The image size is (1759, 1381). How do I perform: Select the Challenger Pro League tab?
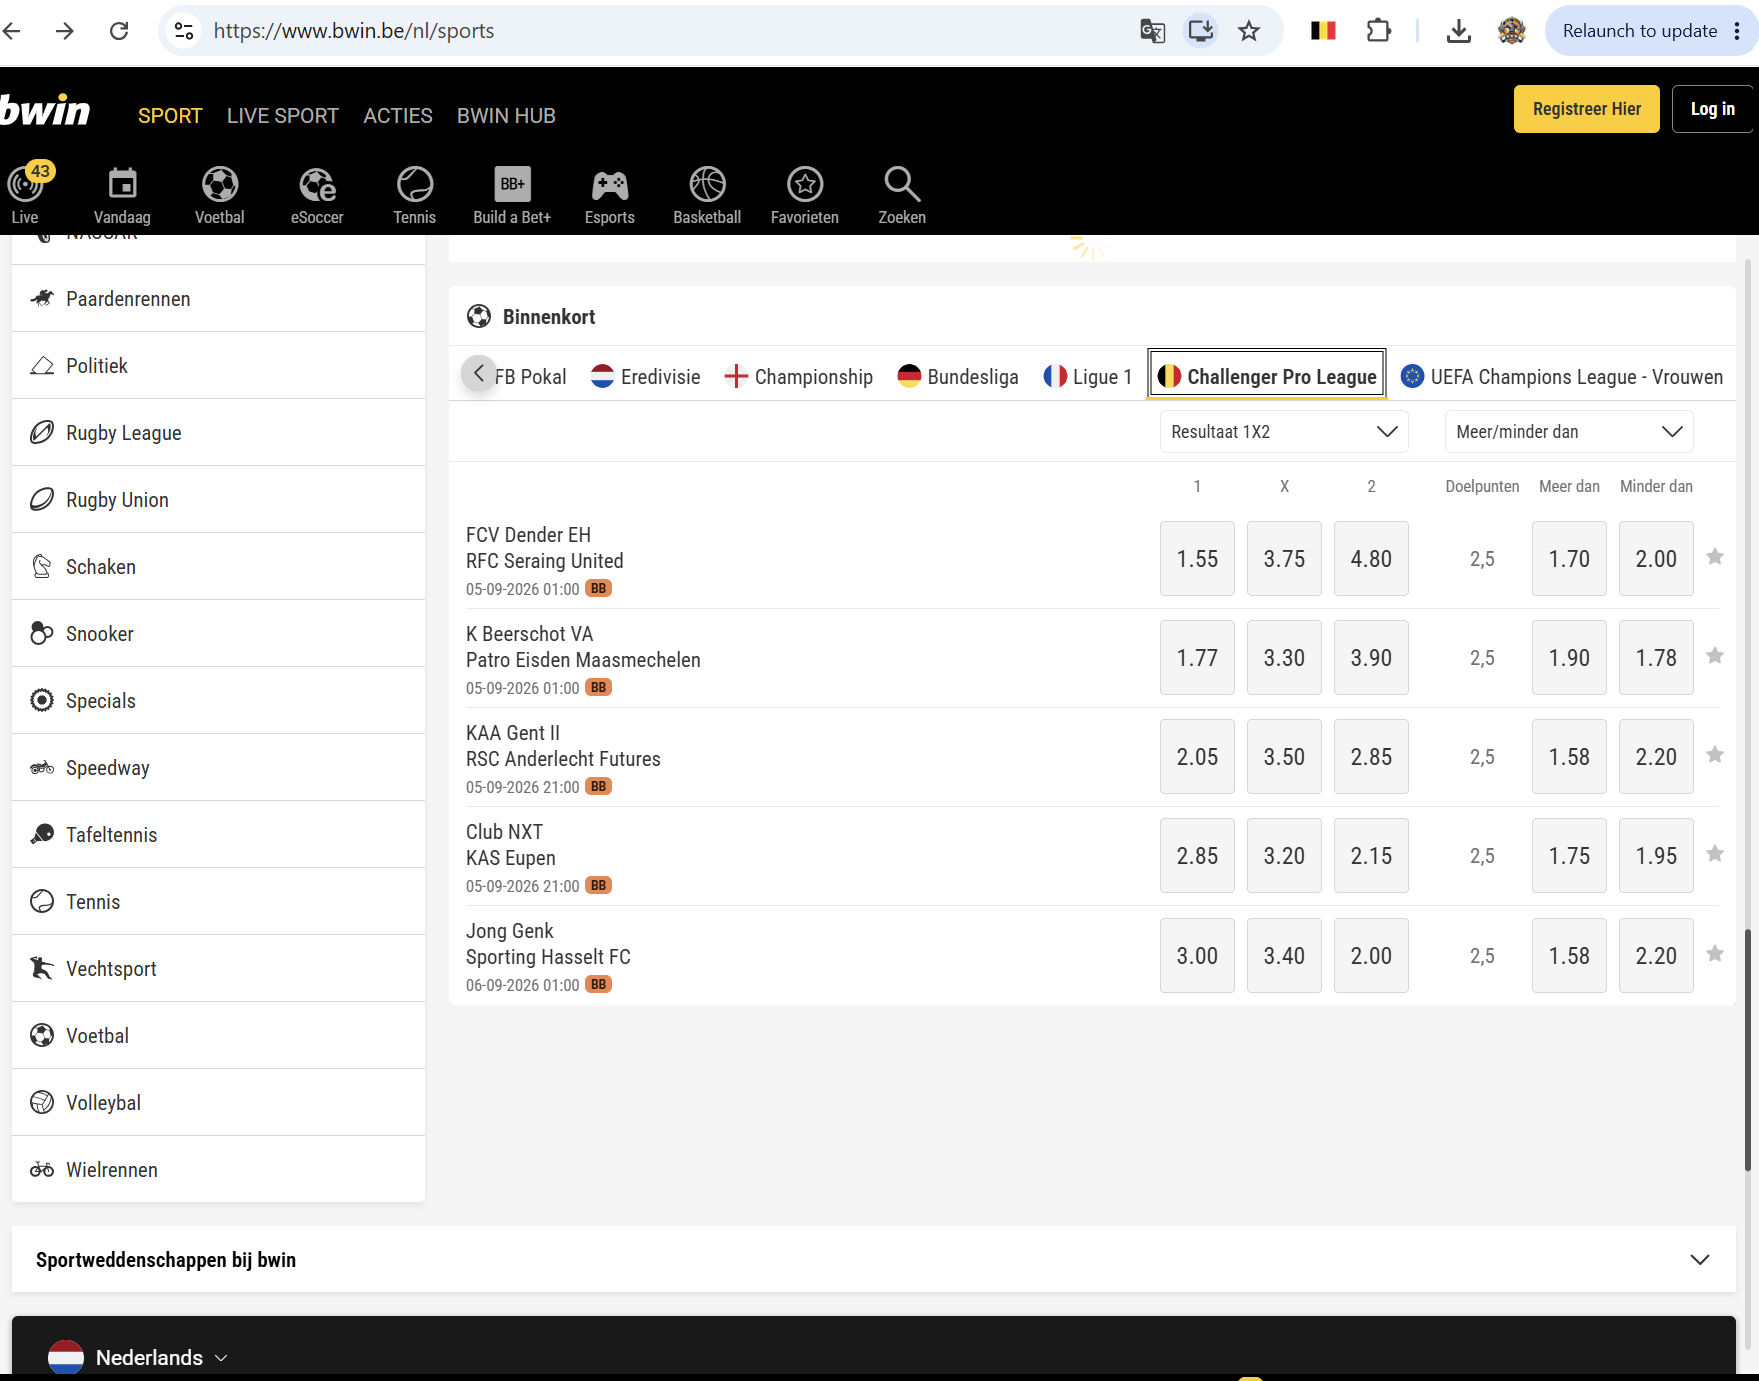coord(1267,376)
